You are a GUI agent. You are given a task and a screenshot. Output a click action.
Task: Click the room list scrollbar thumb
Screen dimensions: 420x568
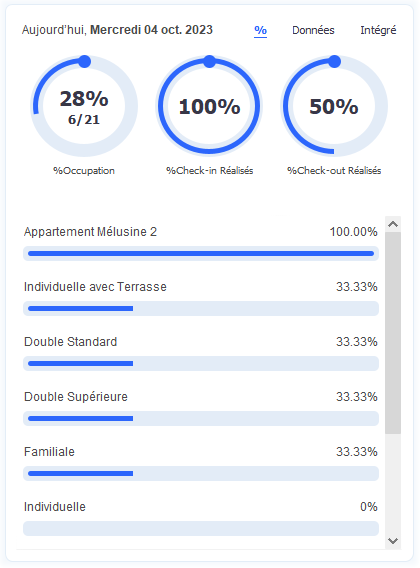[393, 333]
